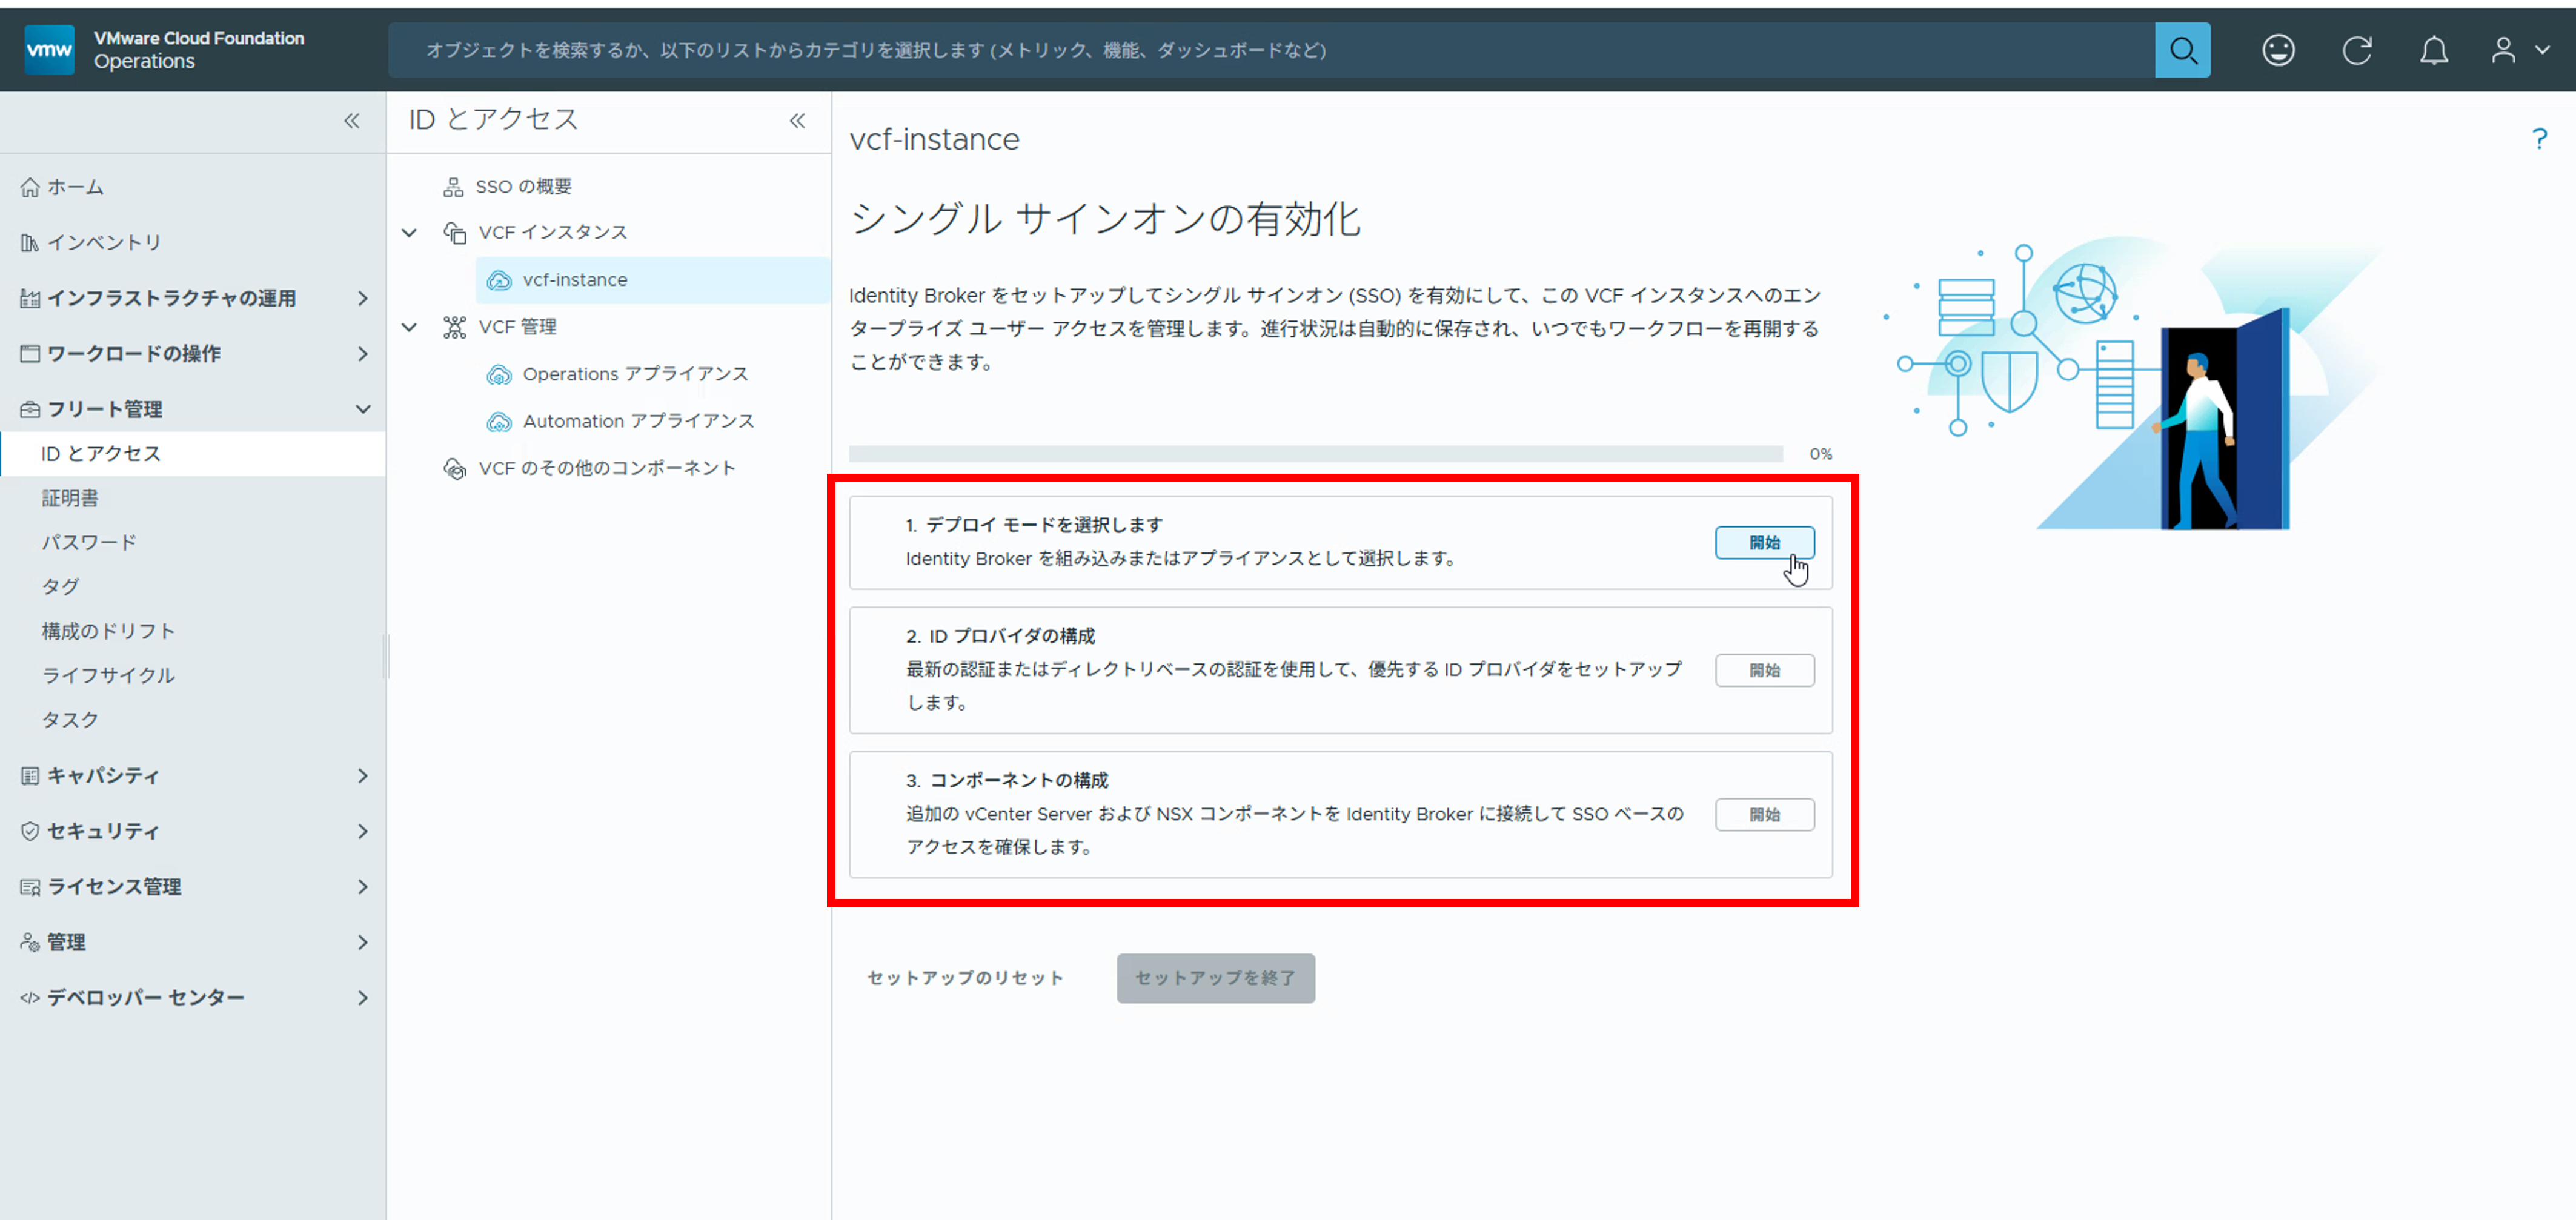The height and width of the screenshot is (1220, 2576).
Task: Select the vcf-instance cloud icon
Action: [x=500, y=280]
